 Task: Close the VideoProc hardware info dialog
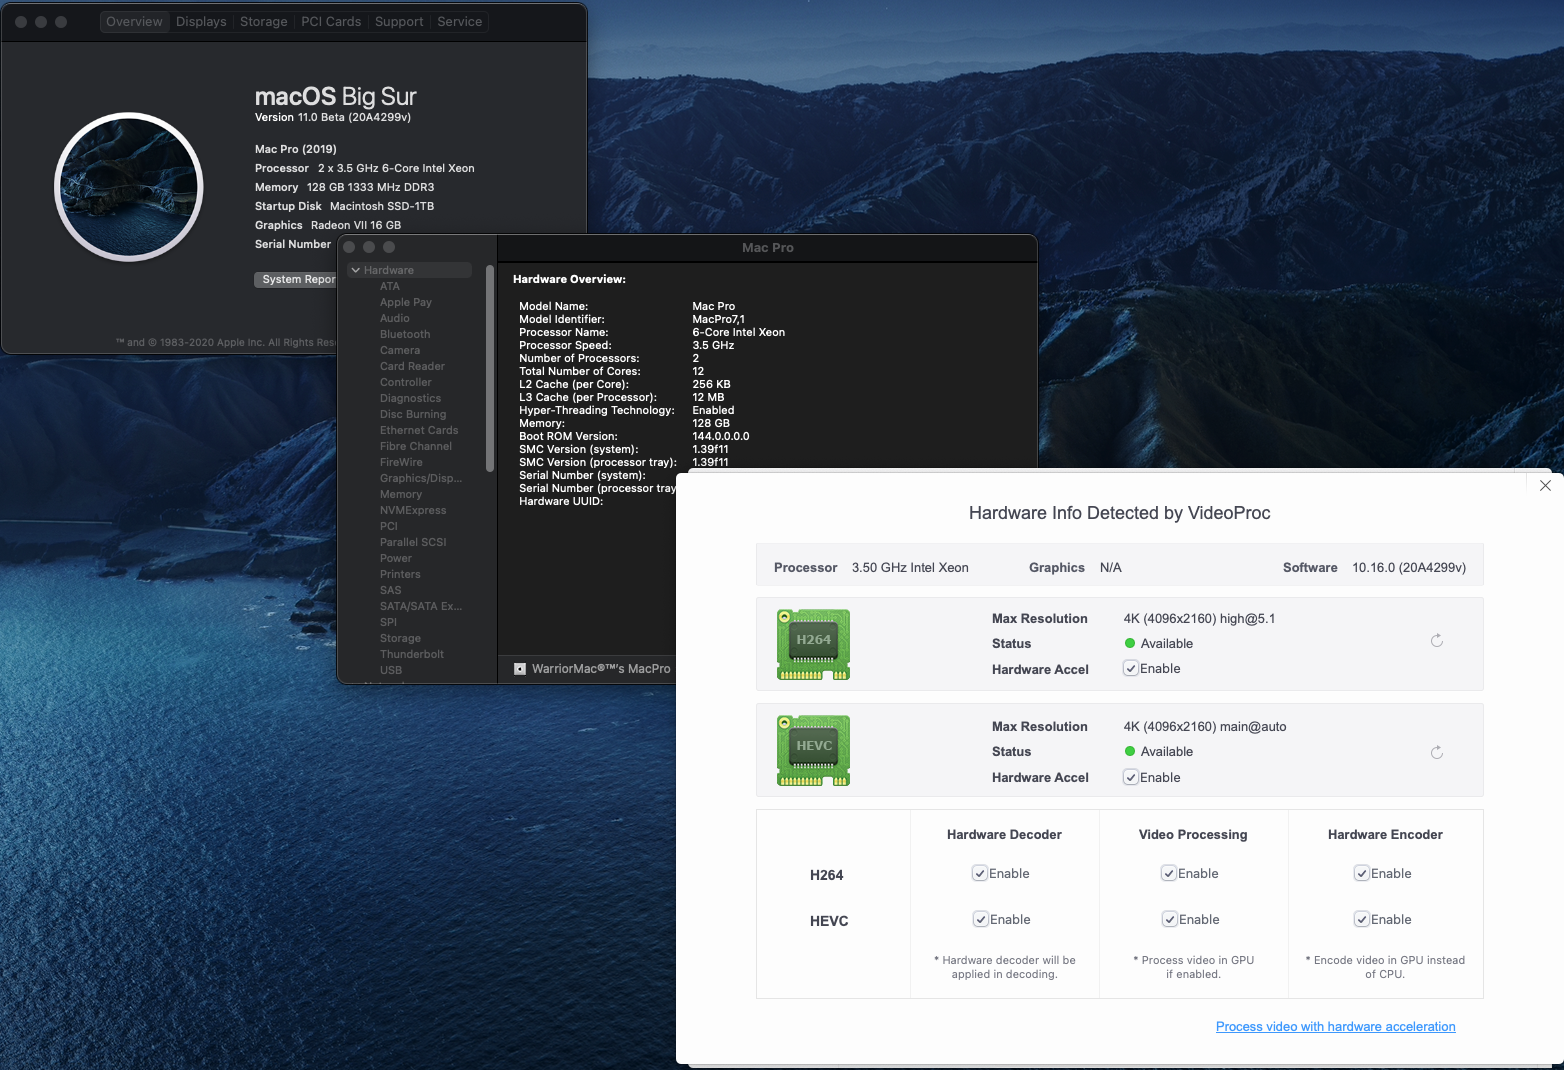pos(1545,486)
